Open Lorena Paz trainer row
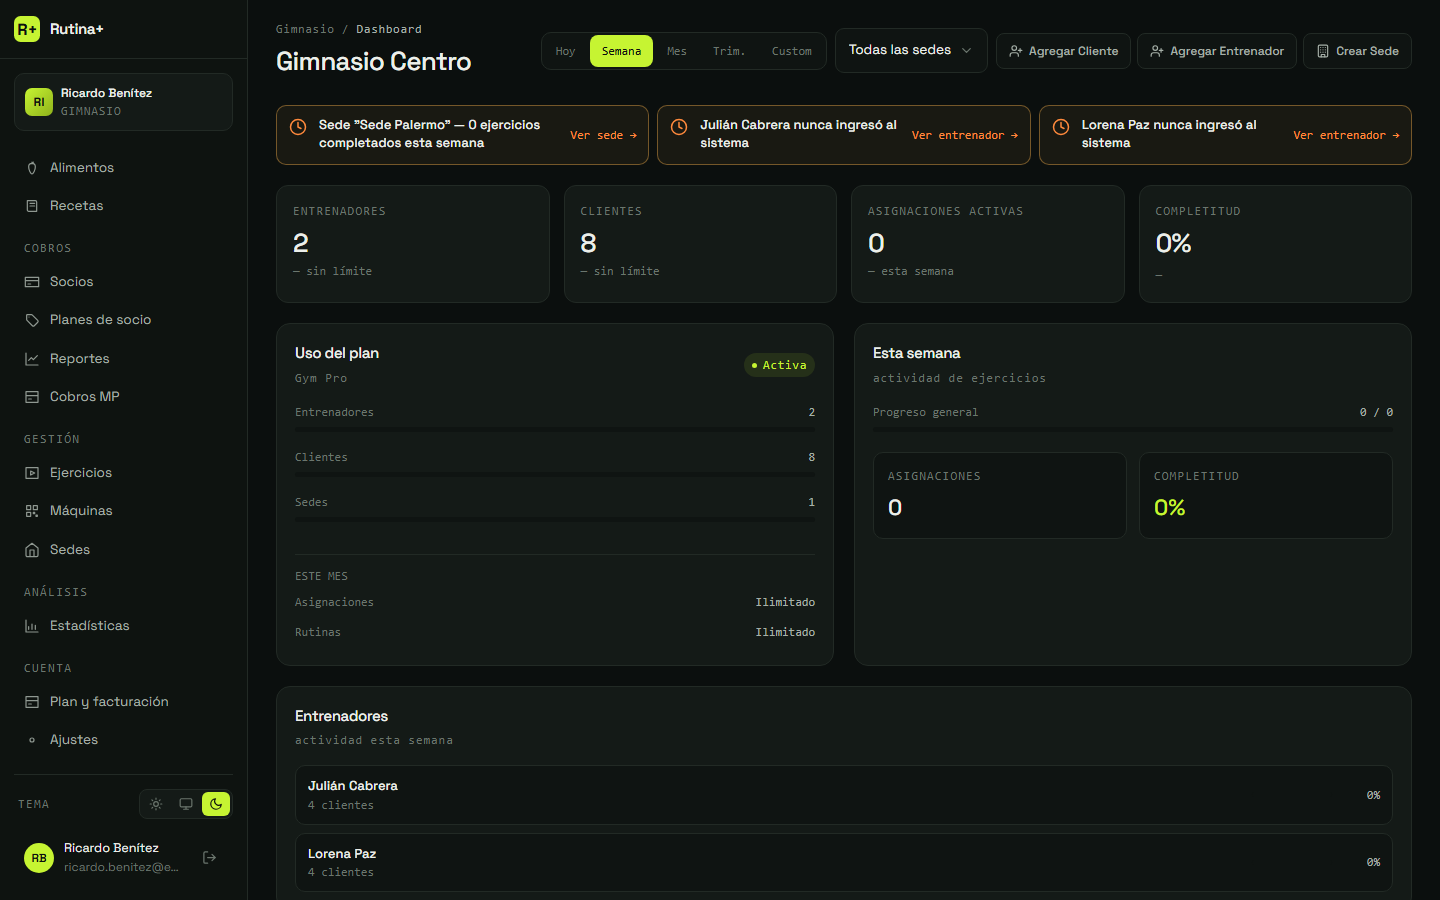Screen dimensions: 1440x900 [844, 862]
